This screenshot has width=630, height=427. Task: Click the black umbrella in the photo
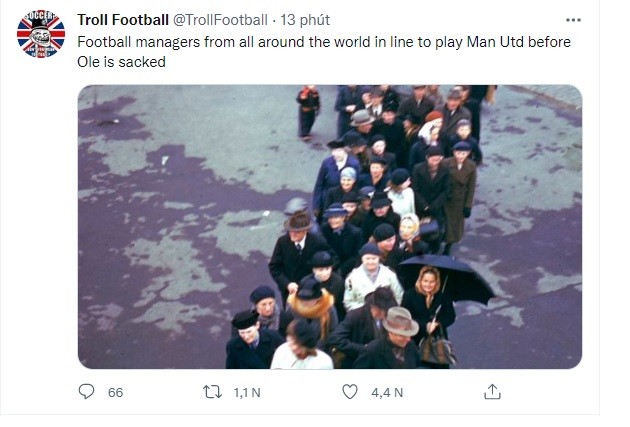tap(462, 279)
